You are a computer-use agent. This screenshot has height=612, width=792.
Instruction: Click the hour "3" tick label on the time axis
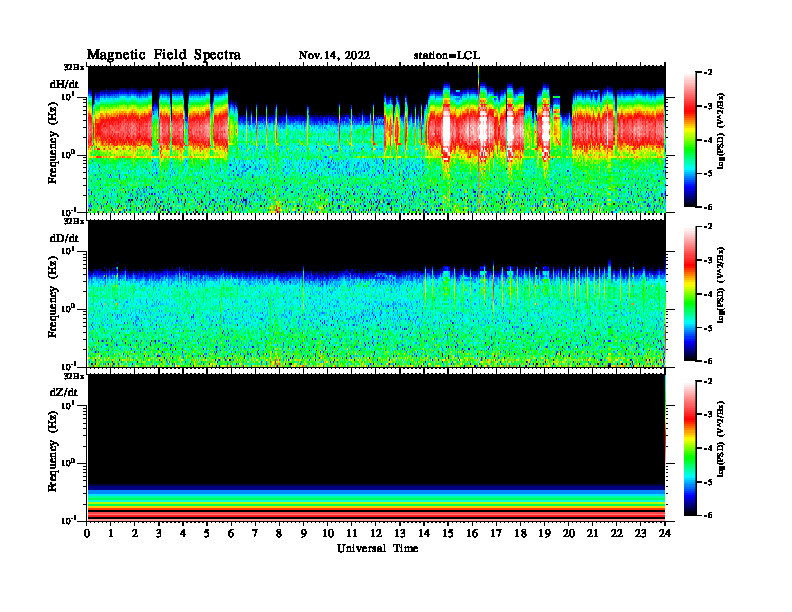click(159, 533)
